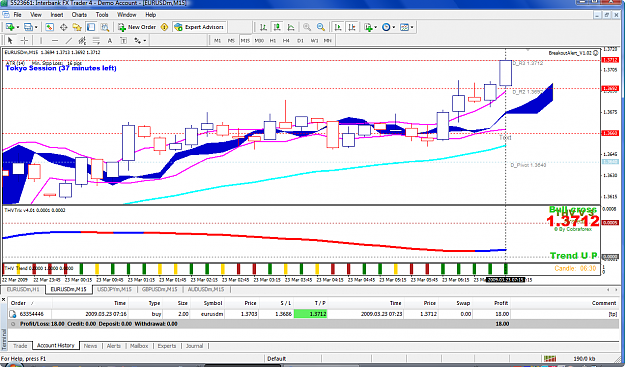Screen dimensions: 625x367
Task: Switch timeframe to M1
Action: pos(217,40)
